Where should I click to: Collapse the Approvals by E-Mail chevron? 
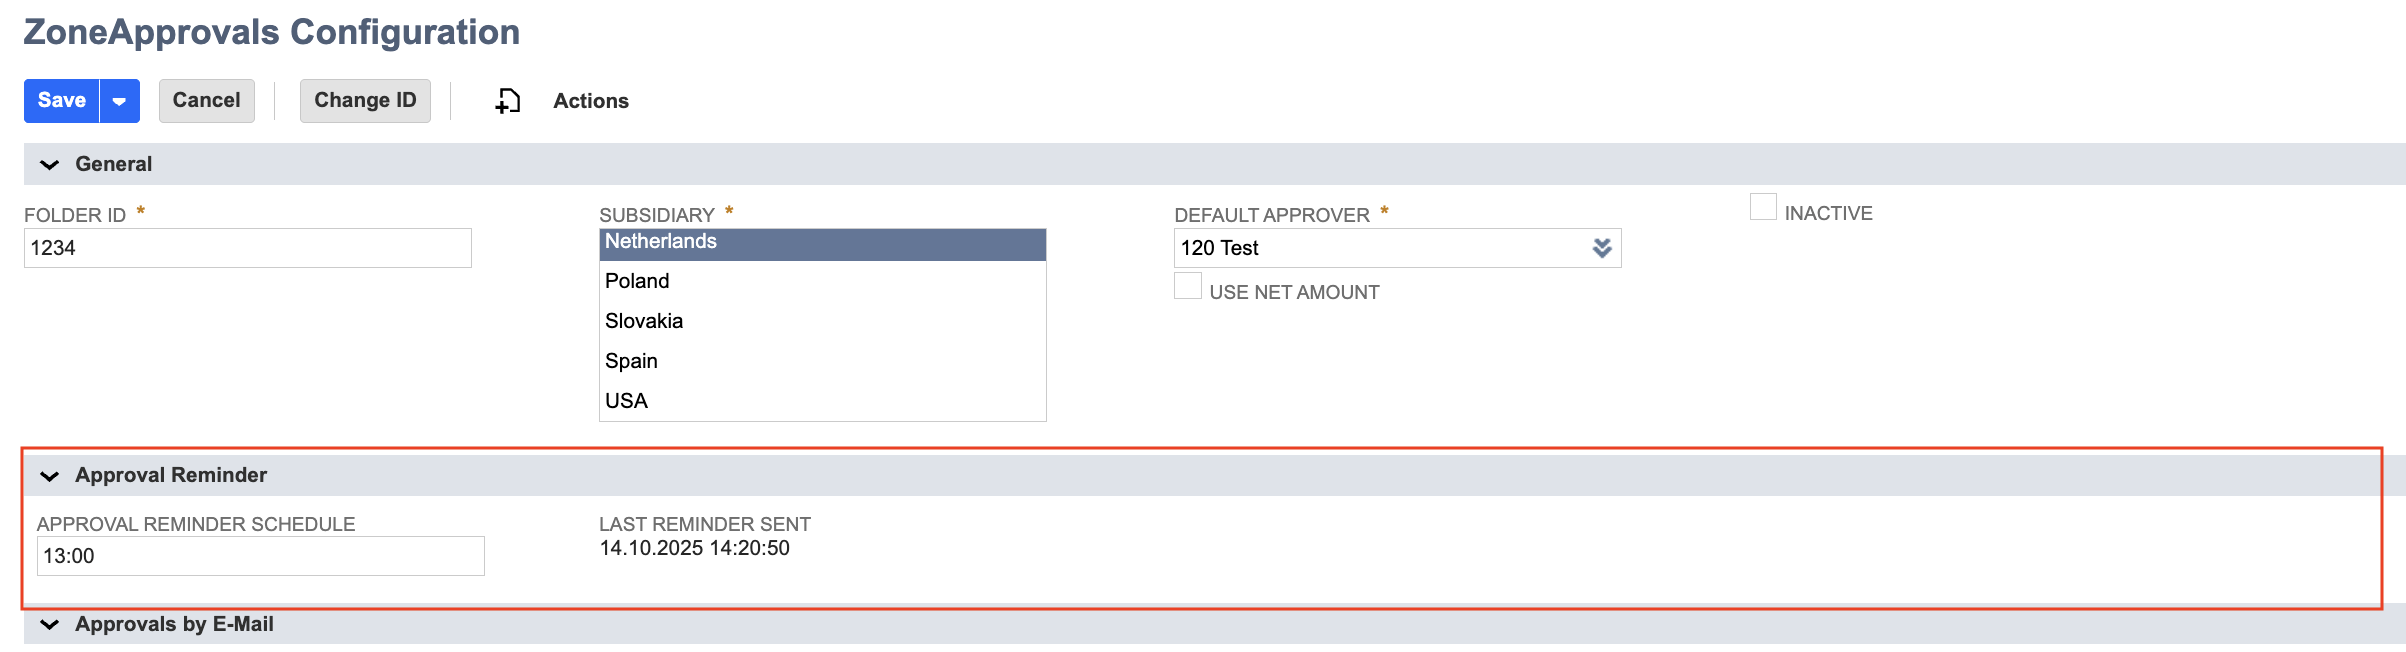(49, 625)
